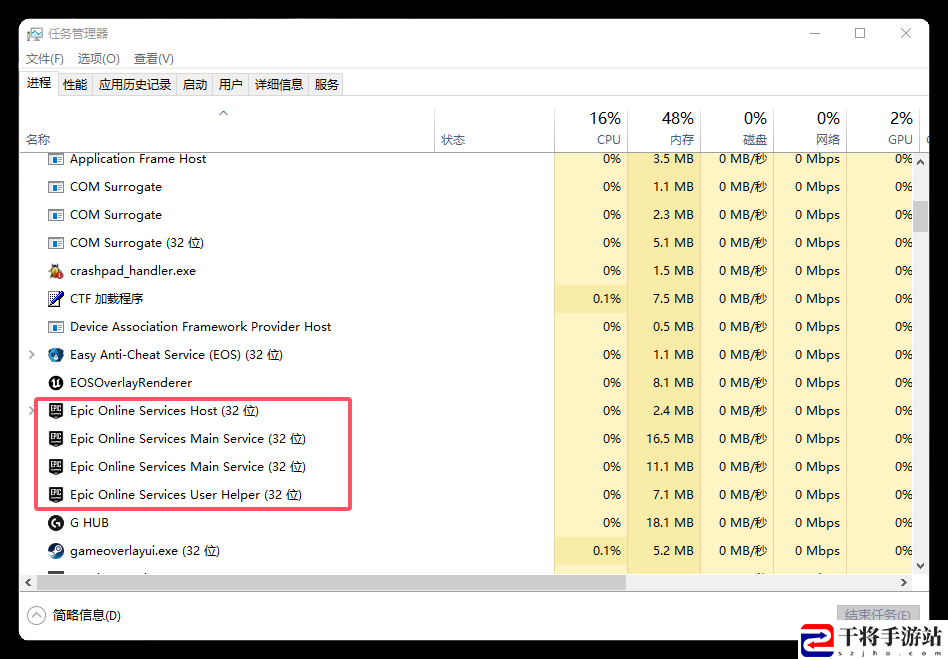Click the 16.5 MB memory value
This screenshot has width=948, height=659.
[669, 438]
